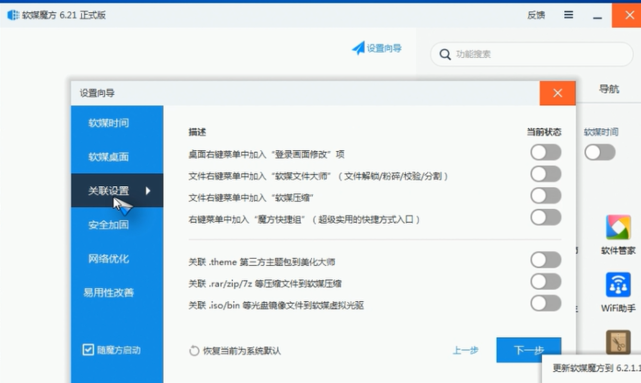Click the 关联设置 arrow indicator
Image resolution: width=641 pixels, height=383 pixels.
148,190
